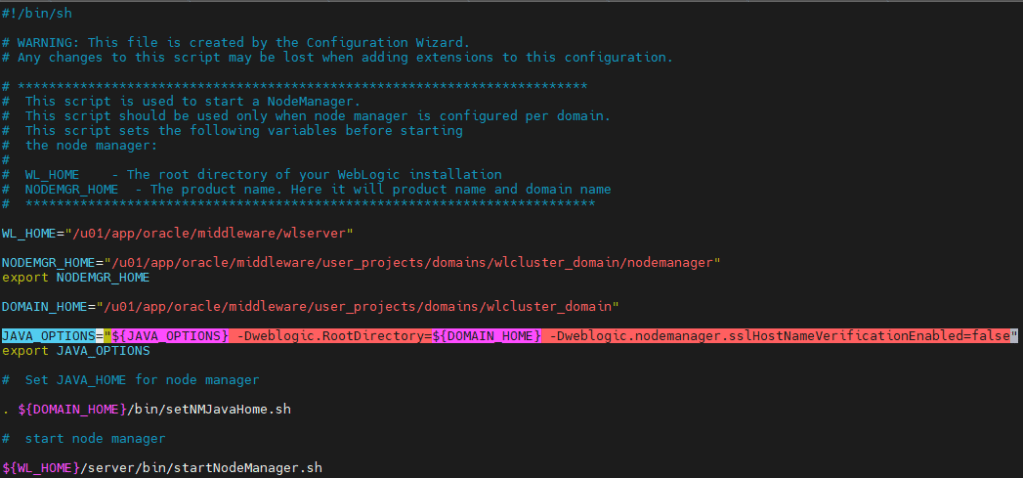The width and height of the screenshot is (1023, 478).
Task: Click the WL_HOME description comment line
Action: [x=260, y=174]
